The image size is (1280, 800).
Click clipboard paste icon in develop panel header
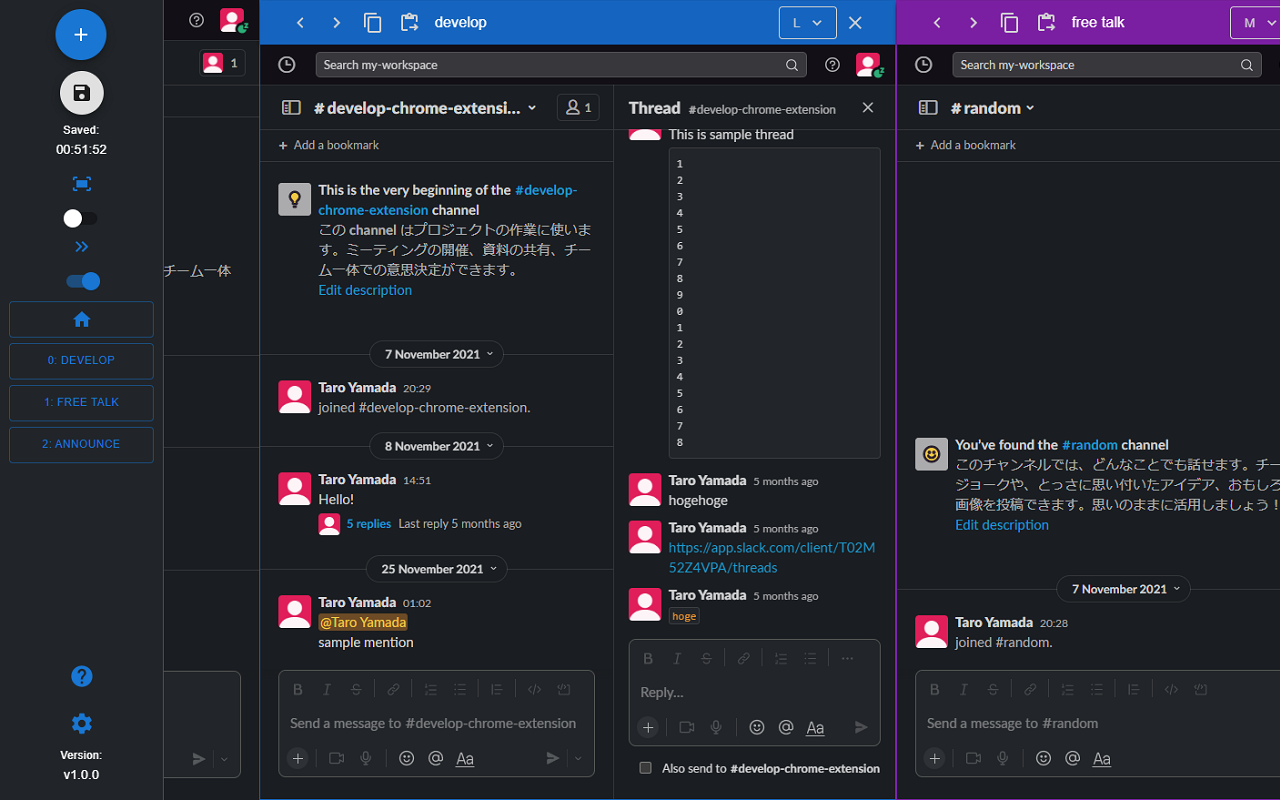click(x=409, y=22)
